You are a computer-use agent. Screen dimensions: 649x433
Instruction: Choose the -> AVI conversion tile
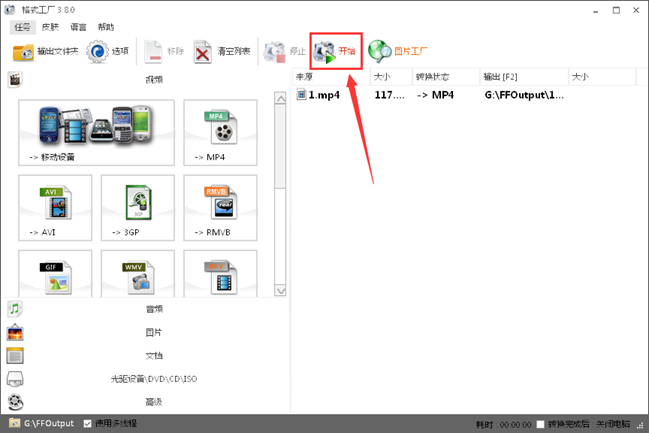point(55,208)
